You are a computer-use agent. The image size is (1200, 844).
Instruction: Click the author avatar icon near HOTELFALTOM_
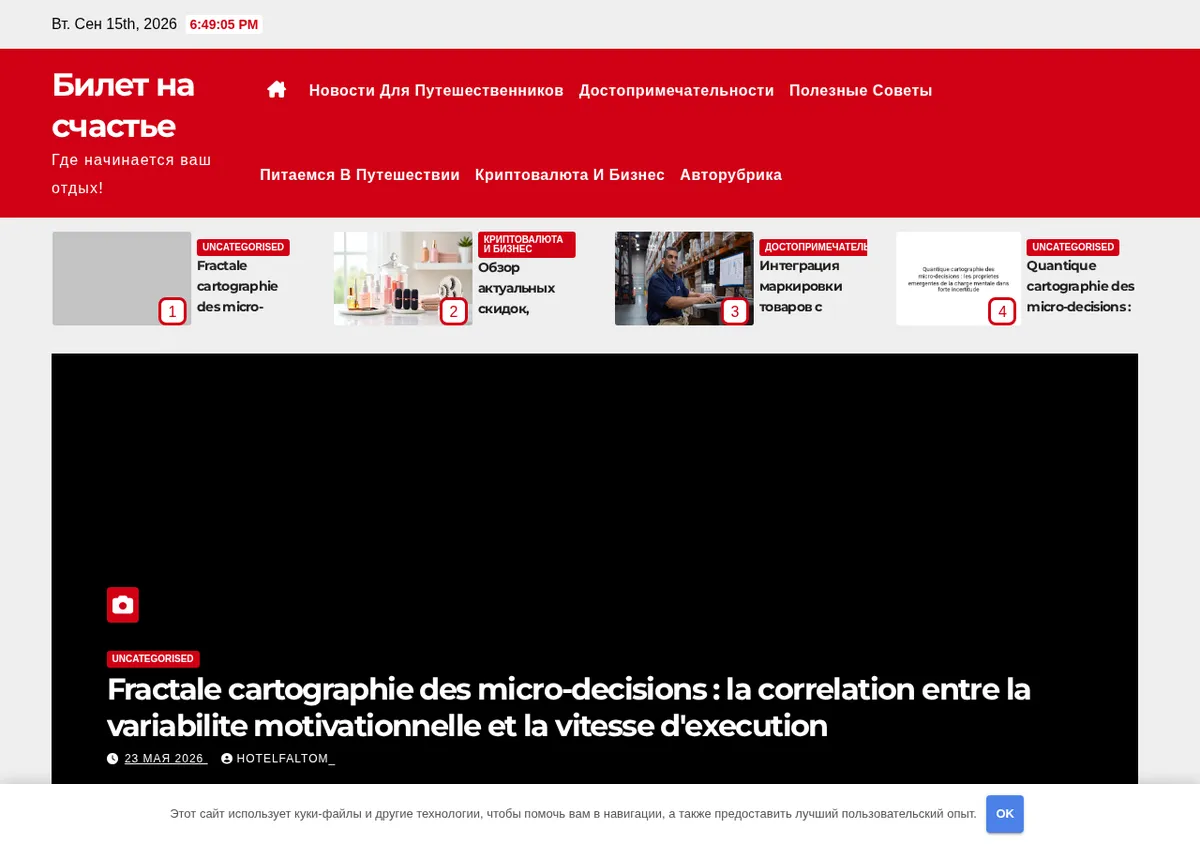[x=227, y=759]
